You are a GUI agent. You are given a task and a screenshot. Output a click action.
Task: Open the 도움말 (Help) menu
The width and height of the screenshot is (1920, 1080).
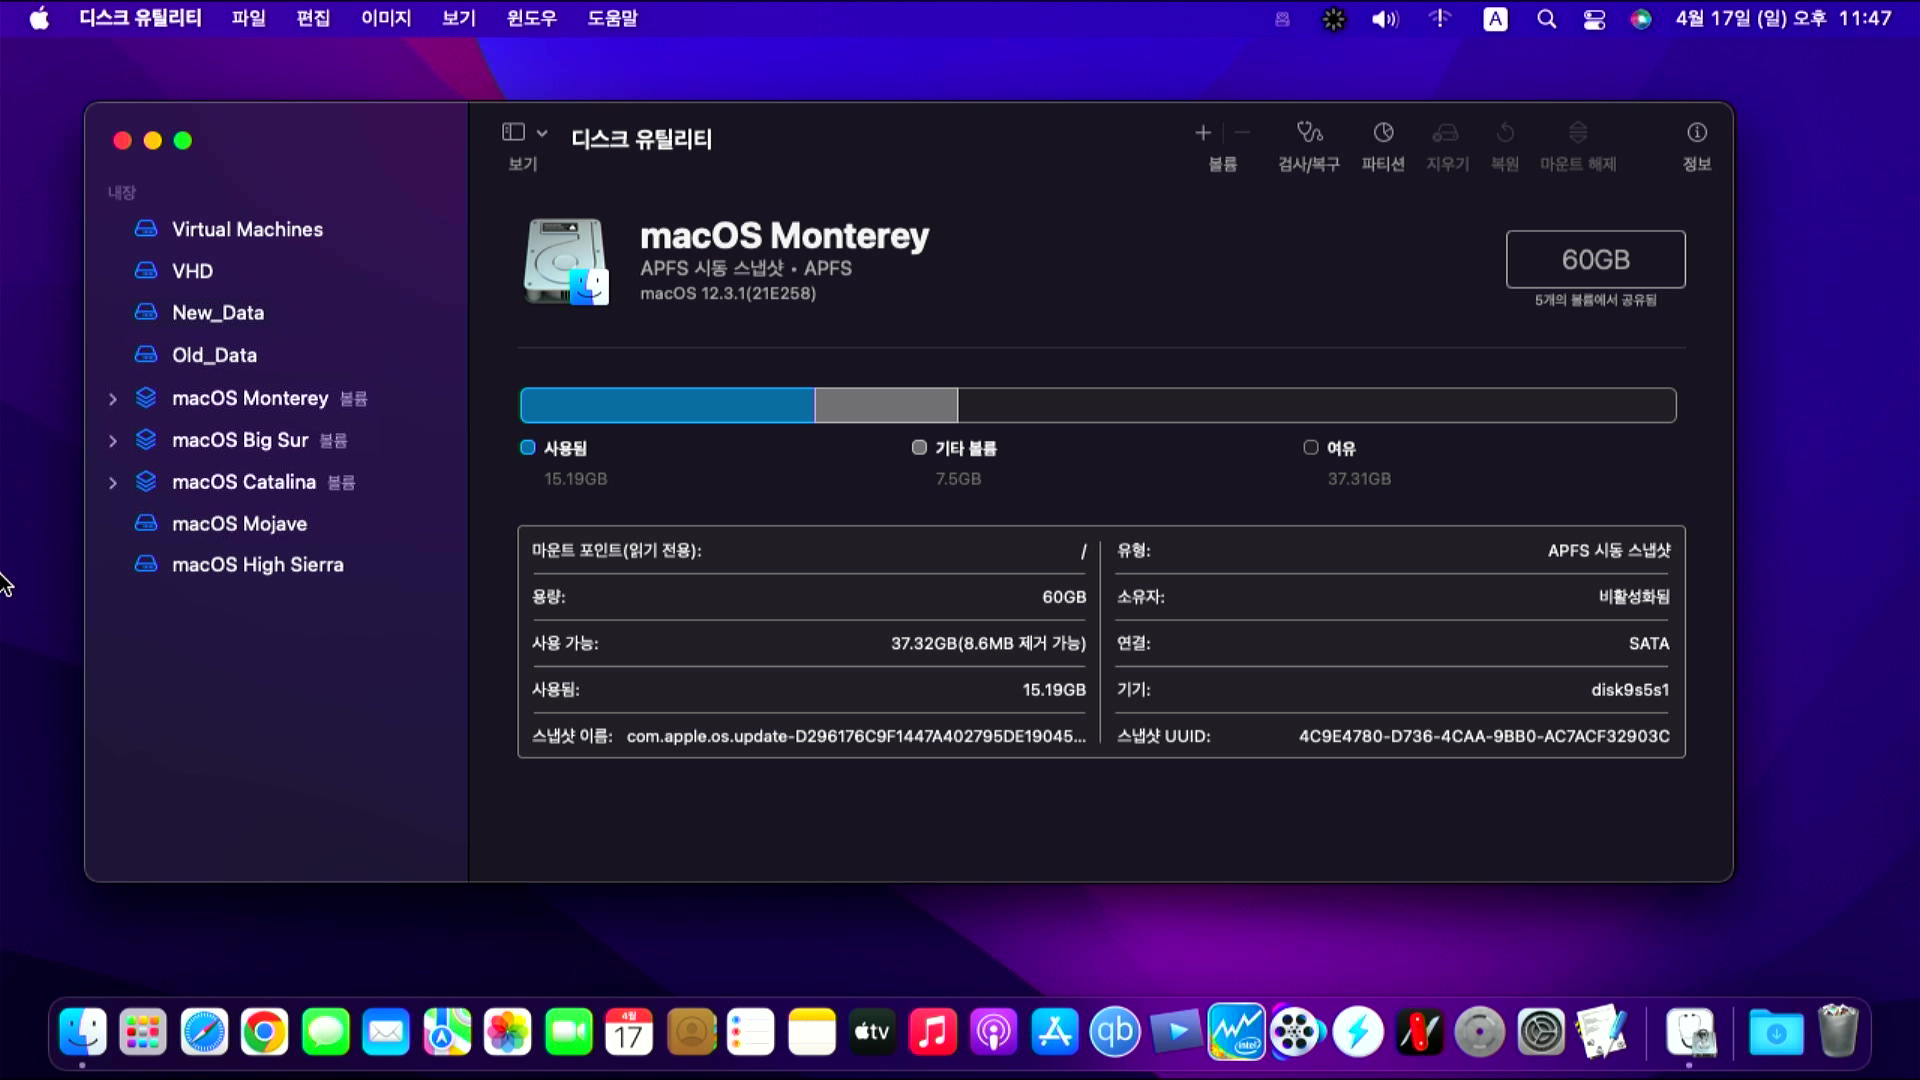(x=612, y=18)
